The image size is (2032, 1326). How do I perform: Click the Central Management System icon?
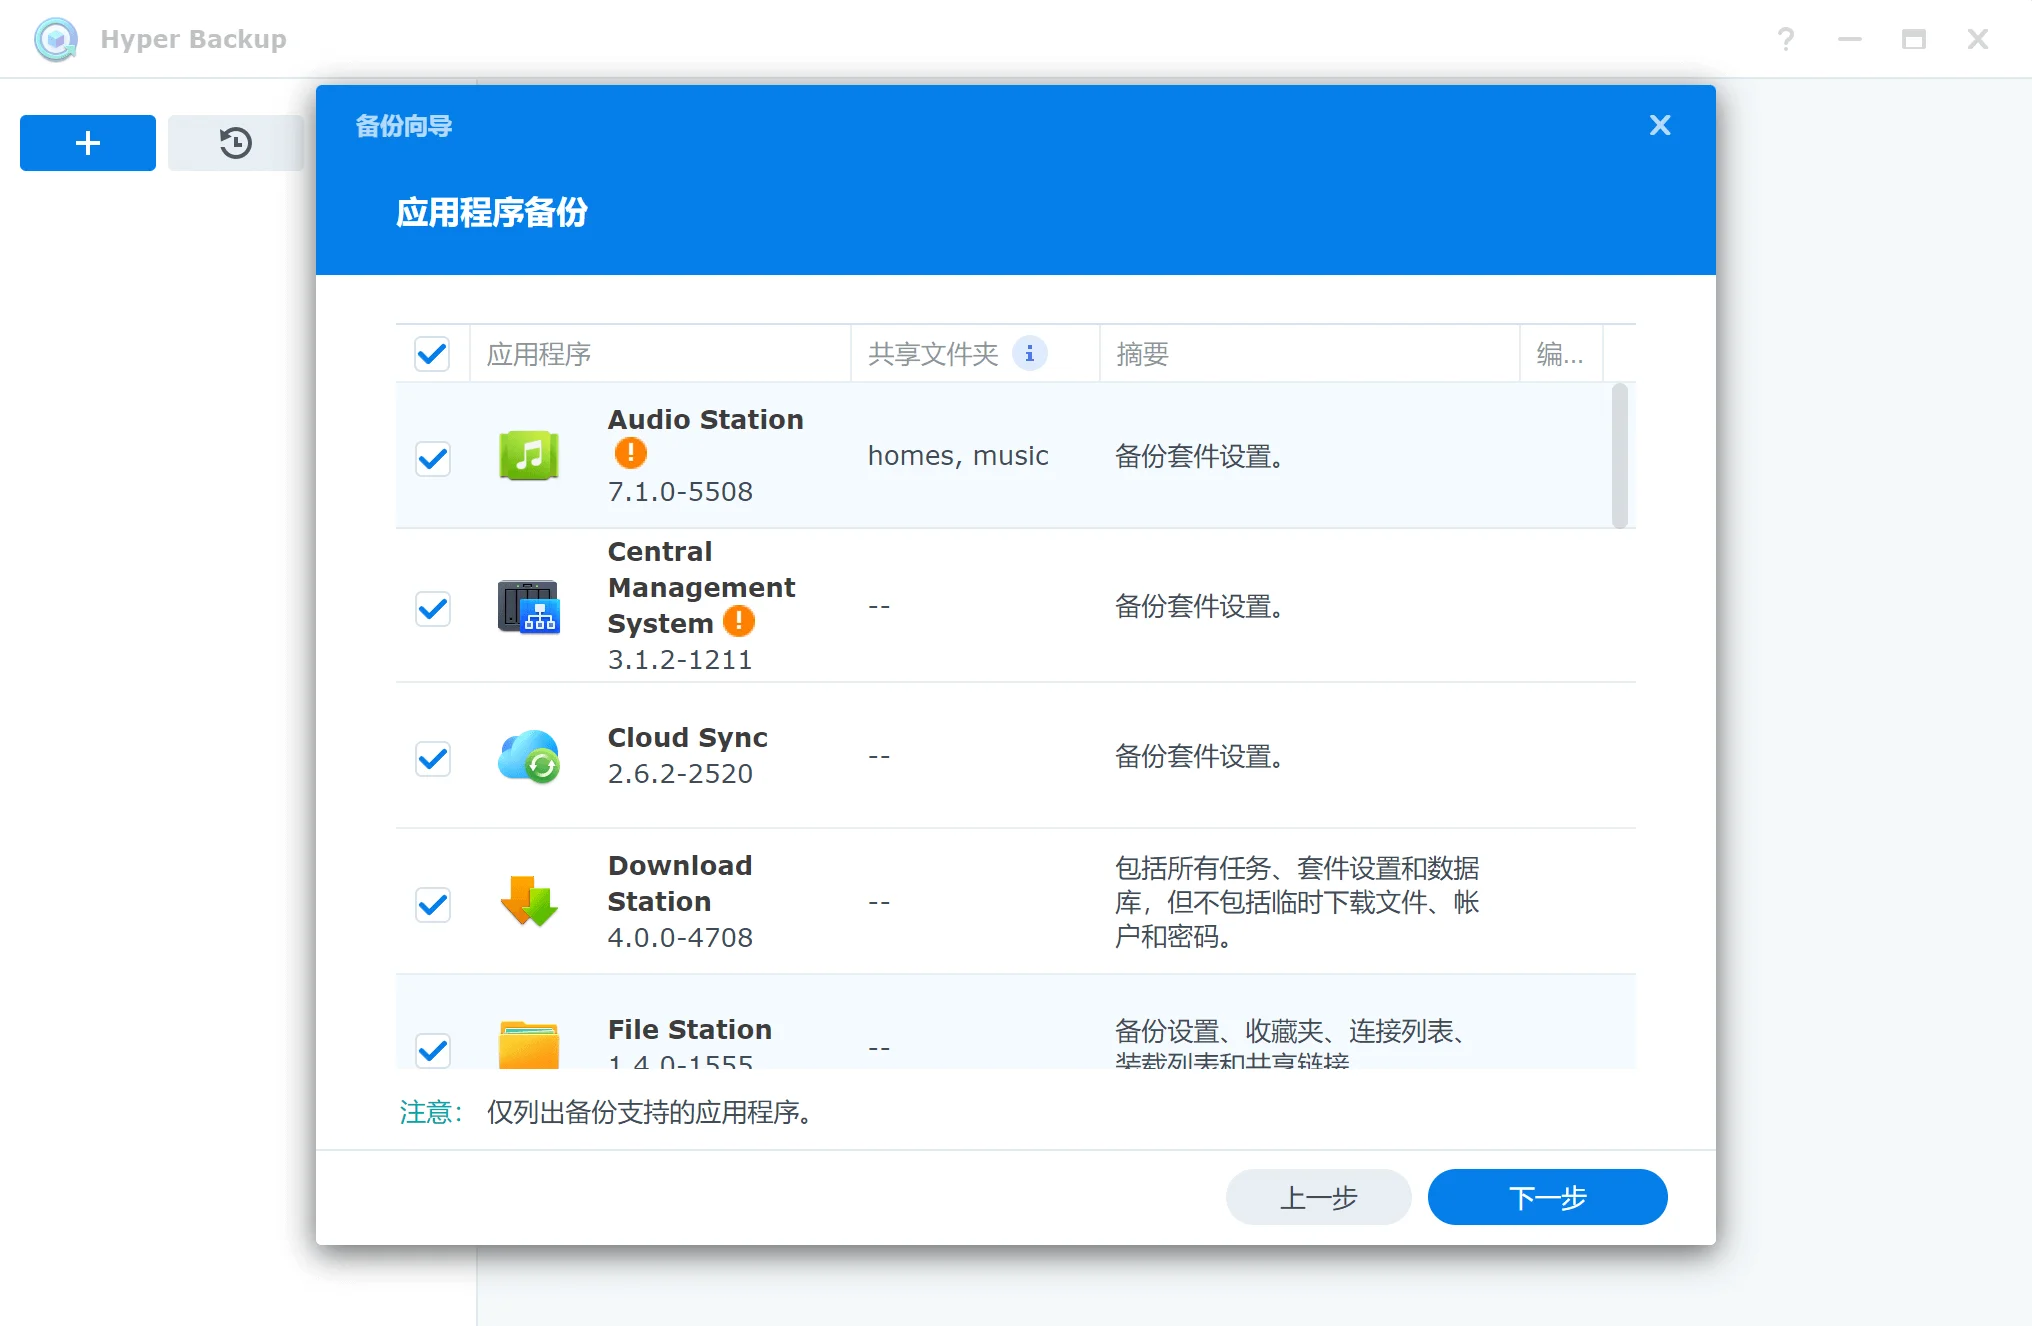point(528,606)
